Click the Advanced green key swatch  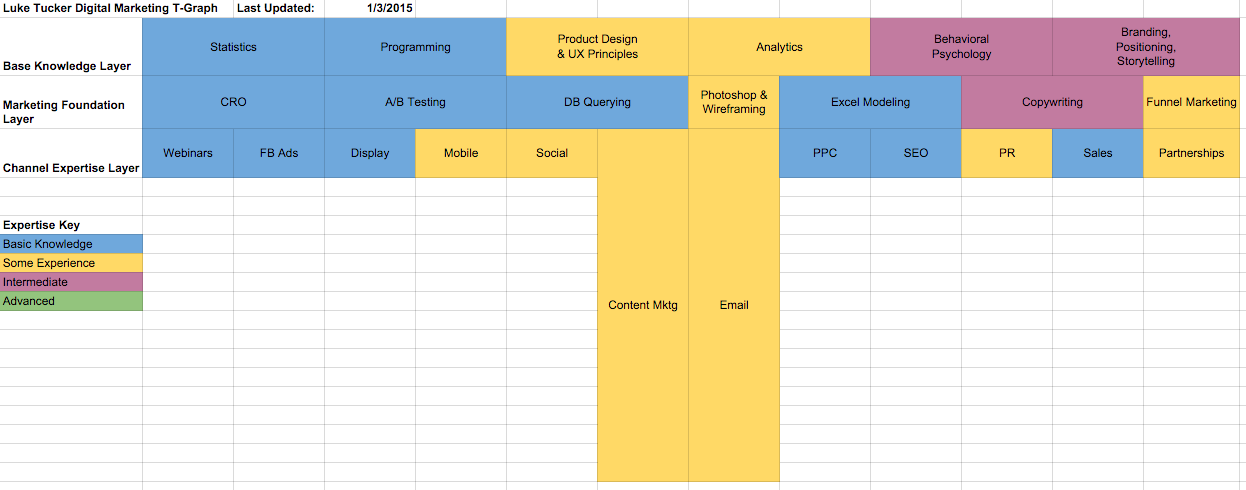pos(71,301)
